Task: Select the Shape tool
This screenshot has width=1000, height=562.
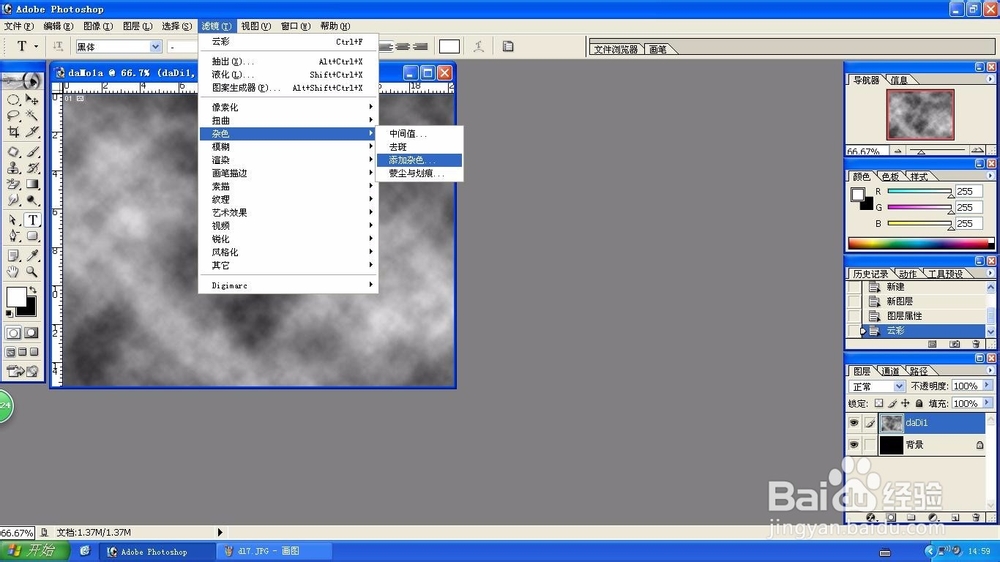Action: coord(32,236)
